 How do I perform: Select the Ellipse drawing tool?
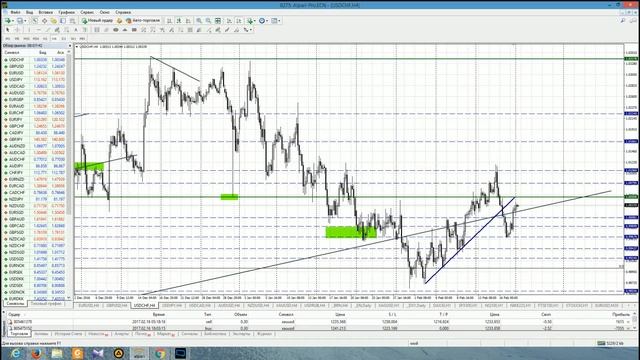[x=116, y=30]
